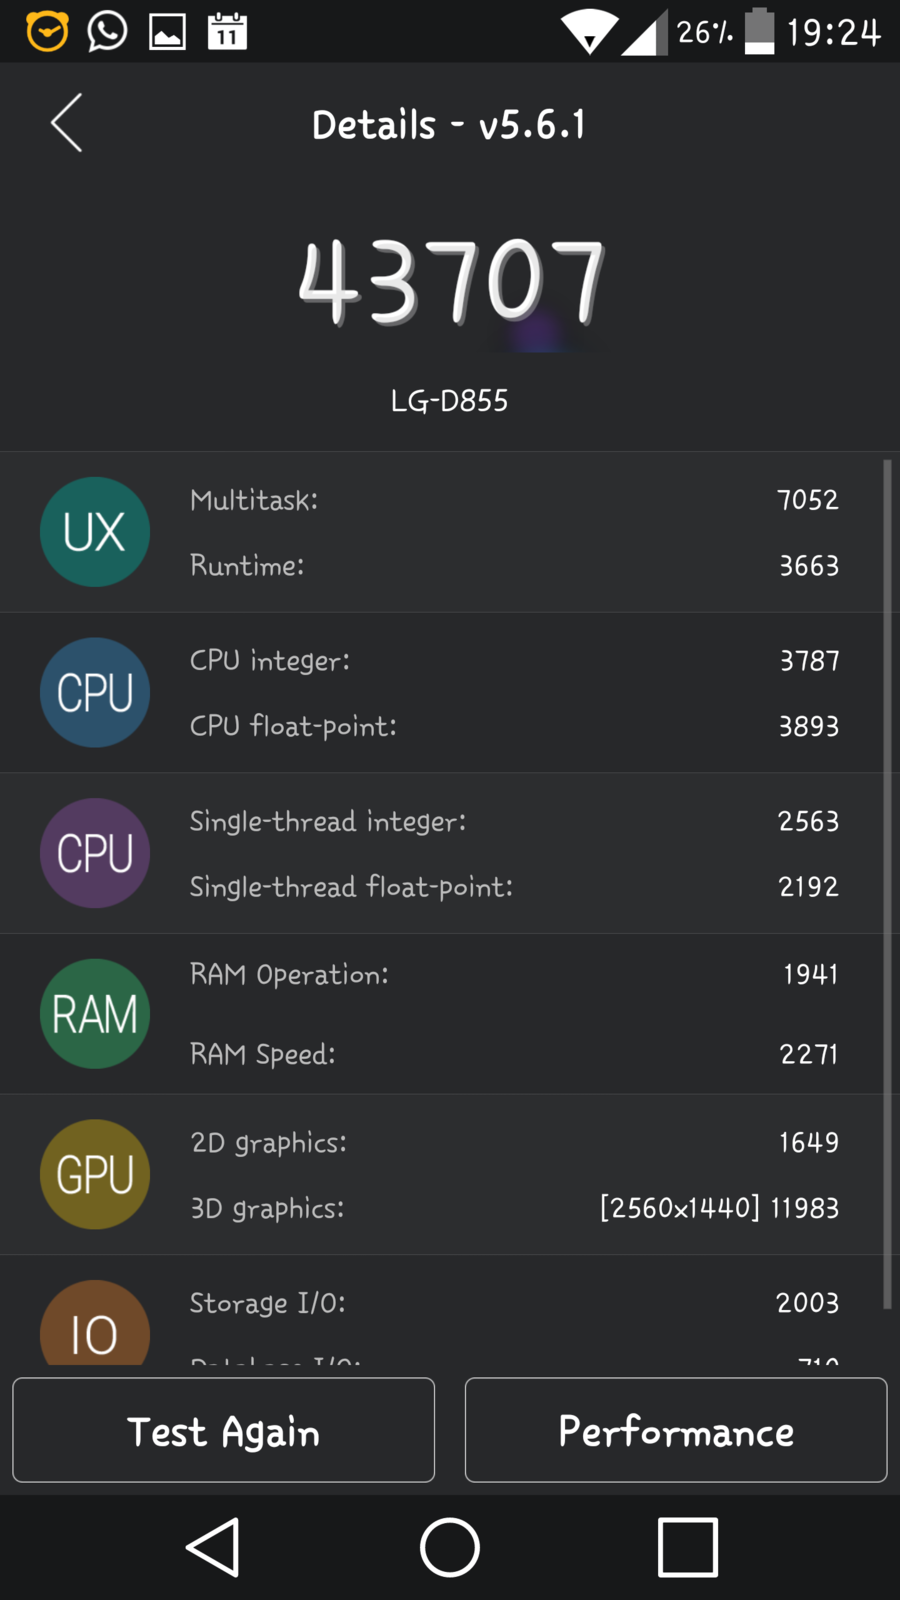900x1600 pixels.
Task: Tap the gallery image notification icon
Action: 167,32
